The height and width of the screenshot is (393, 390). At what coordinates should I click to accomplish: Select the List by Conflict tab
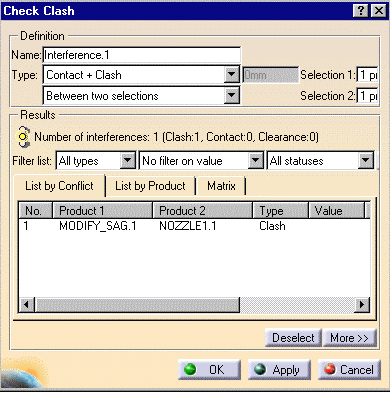(x=59, y=186)
